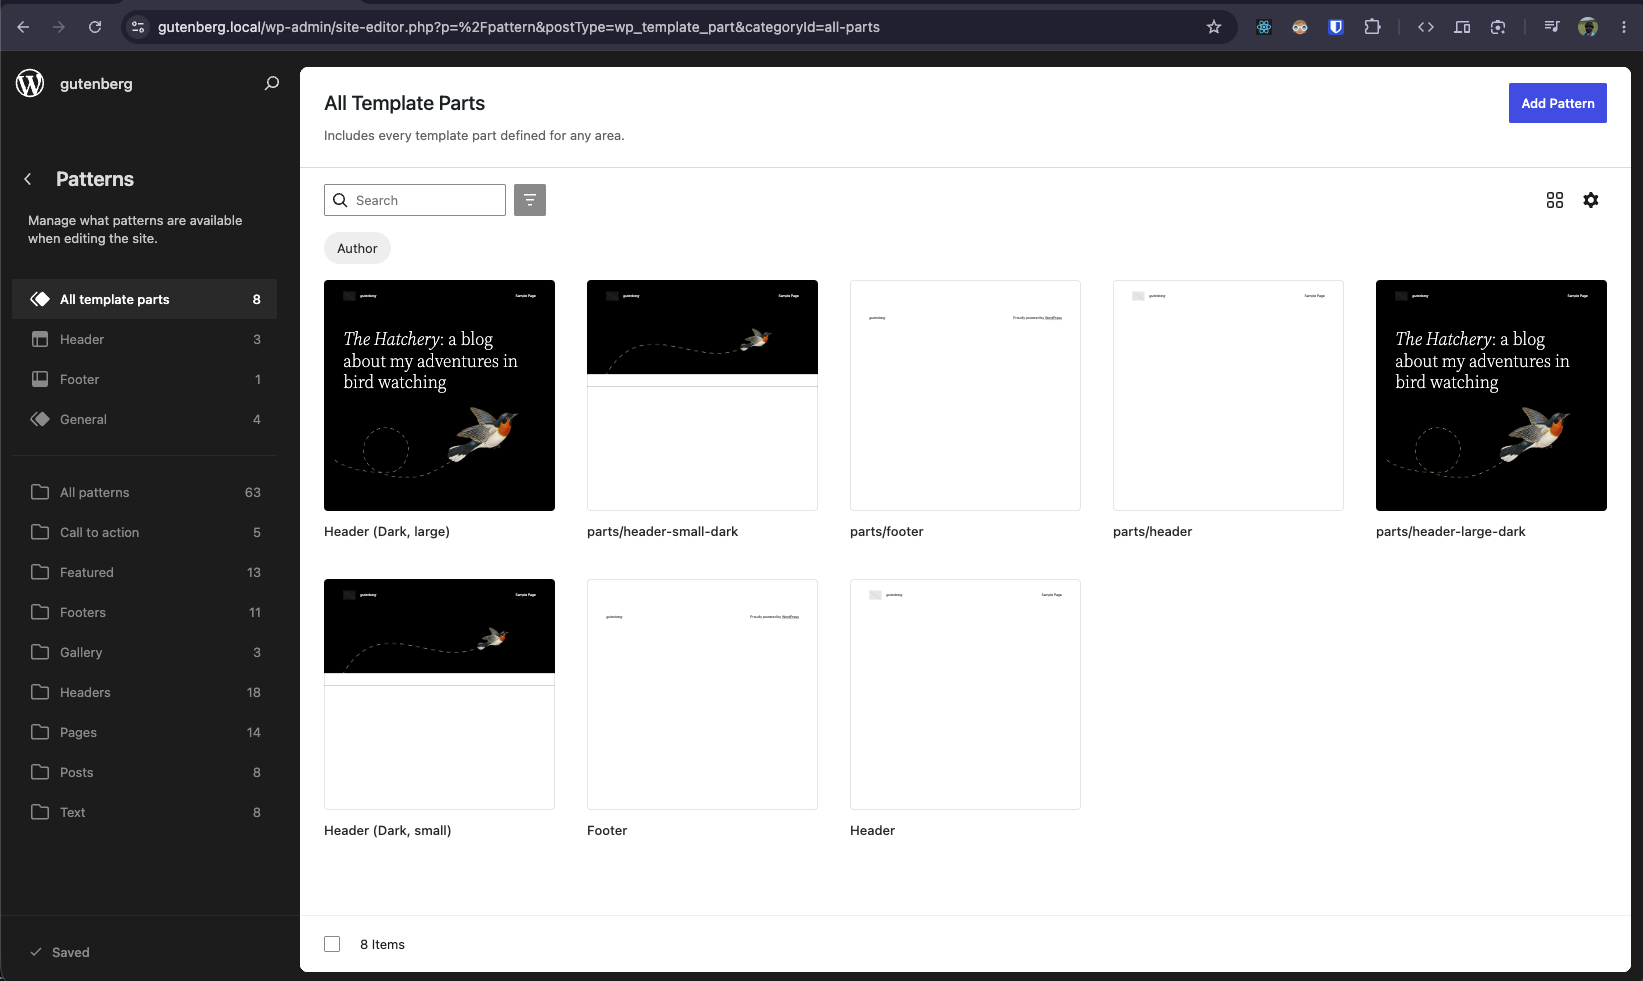Open the React DevTools extension icon

coord(1264,27)
